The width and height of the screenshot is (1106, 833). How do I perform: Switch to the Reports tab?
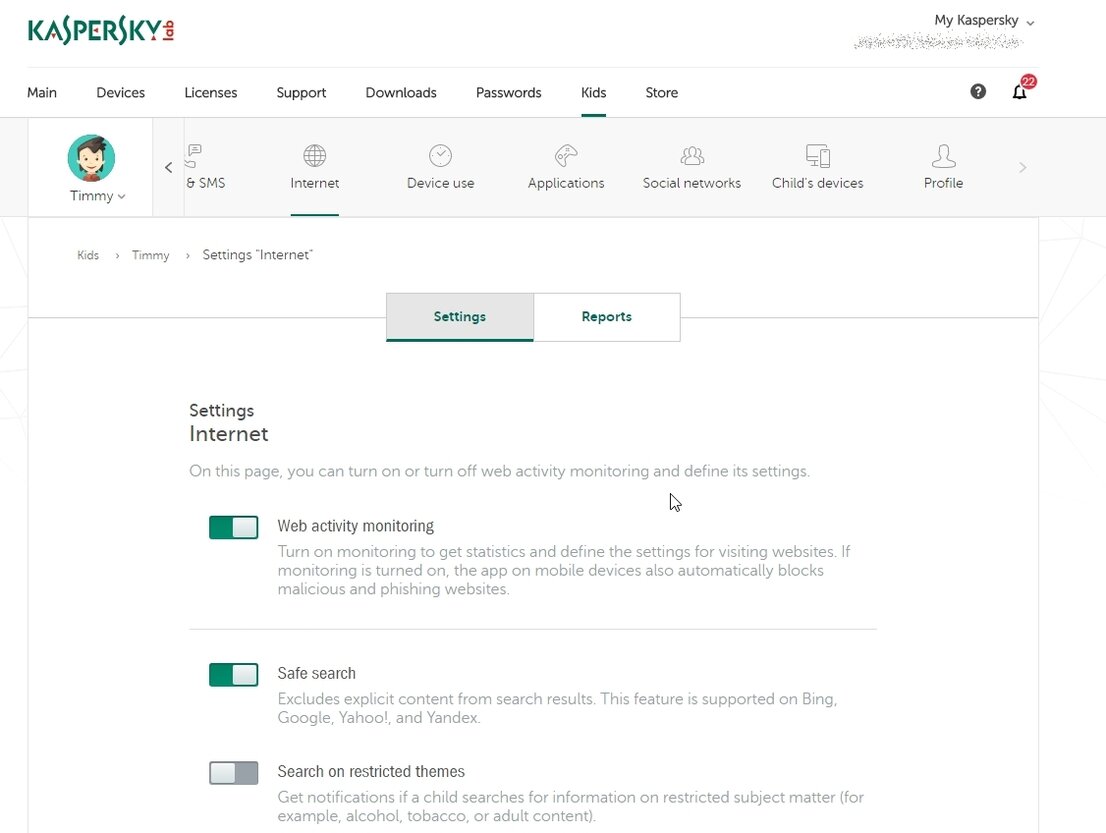606,316
